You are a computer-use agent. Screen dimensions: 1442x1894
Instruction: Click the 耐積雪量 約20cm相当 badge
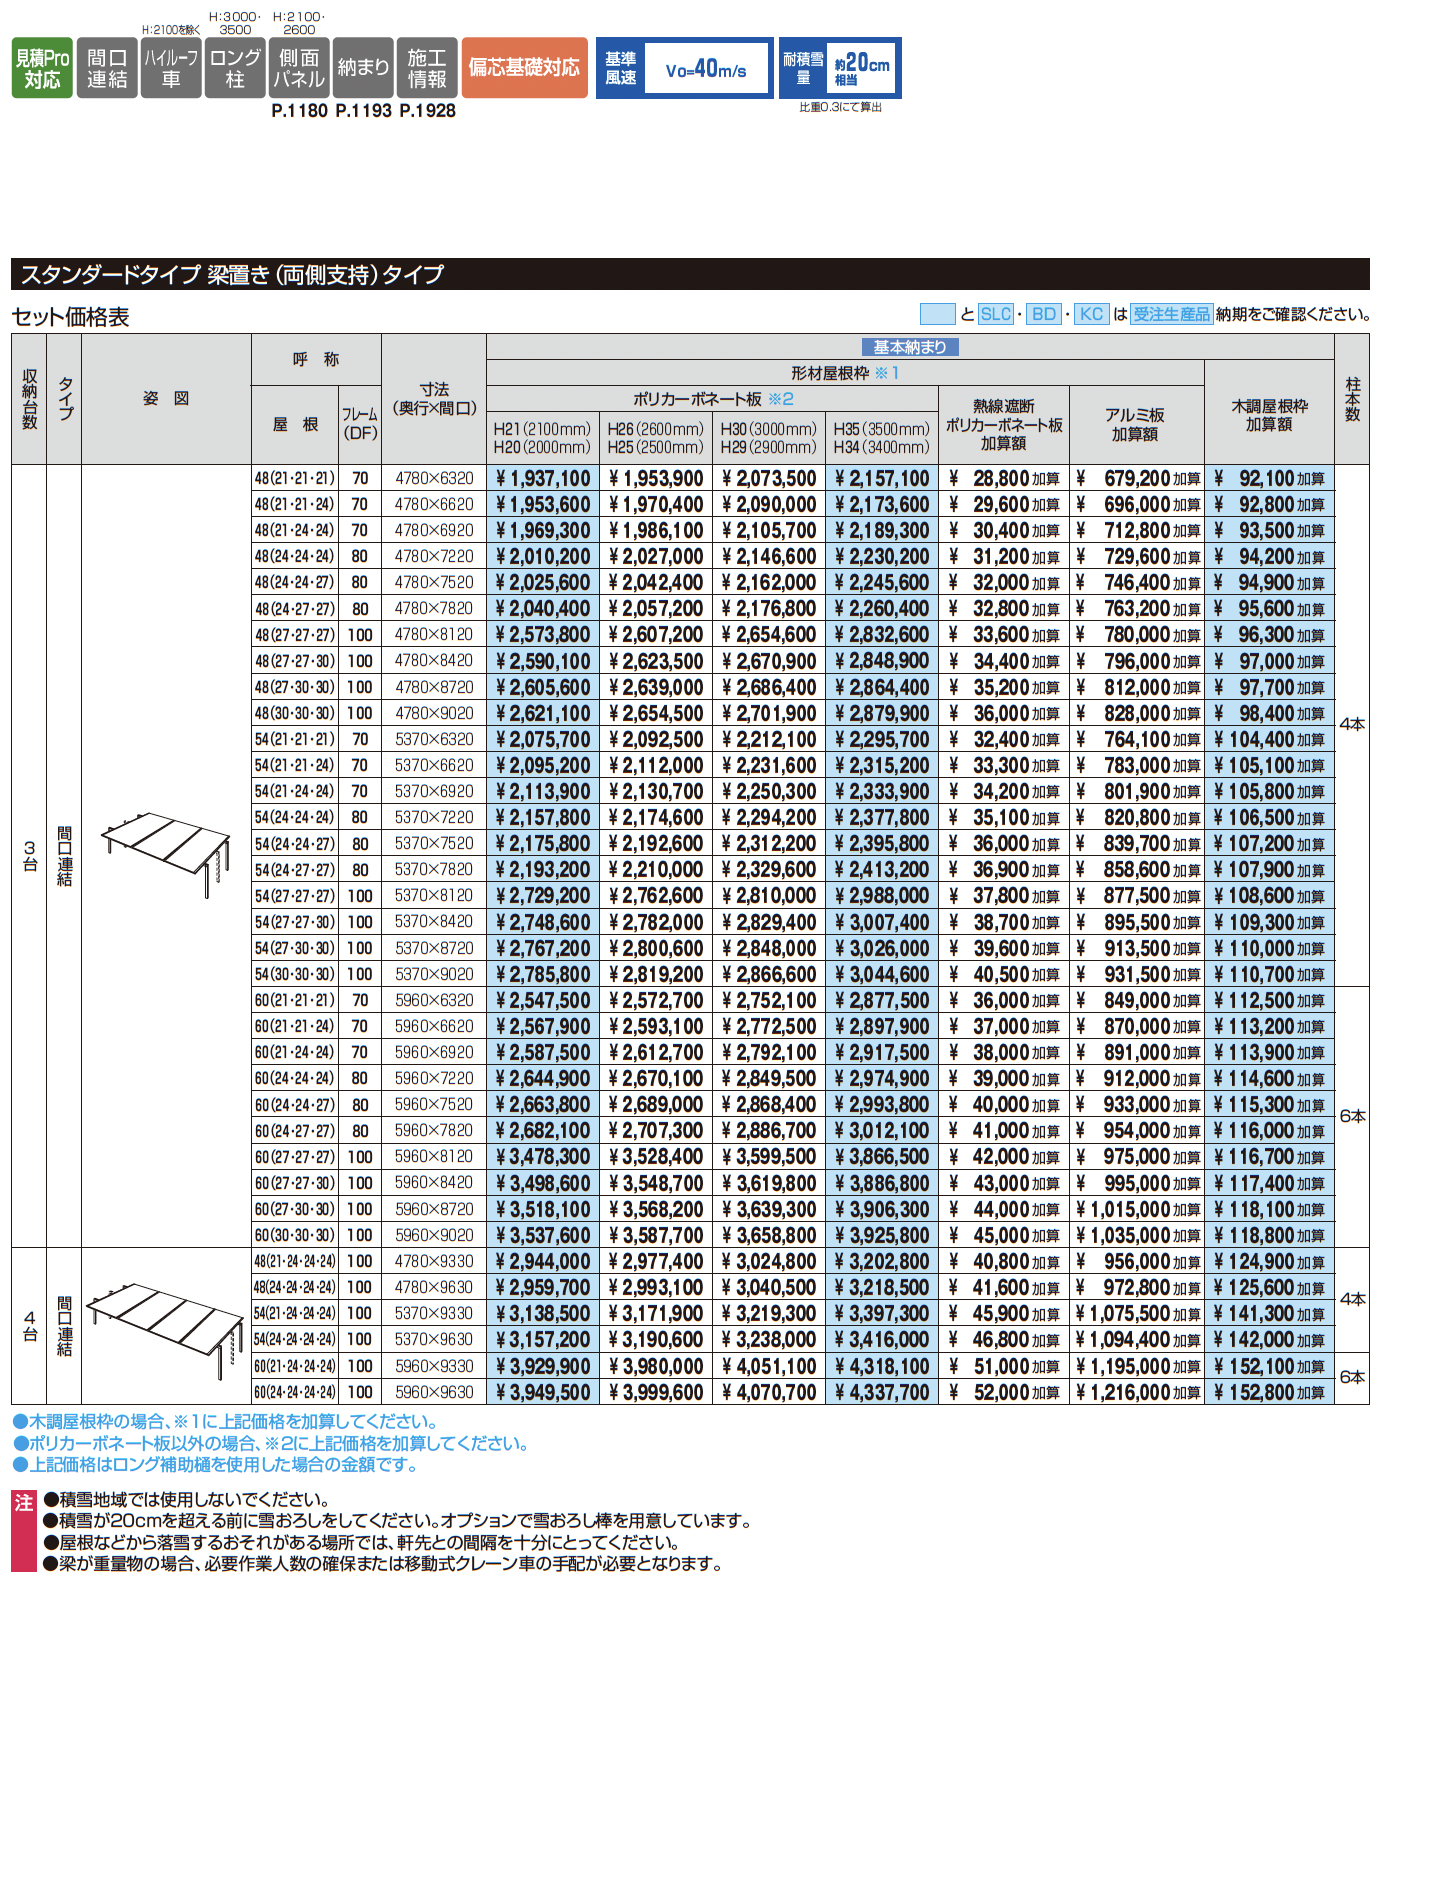click(840, 68)
